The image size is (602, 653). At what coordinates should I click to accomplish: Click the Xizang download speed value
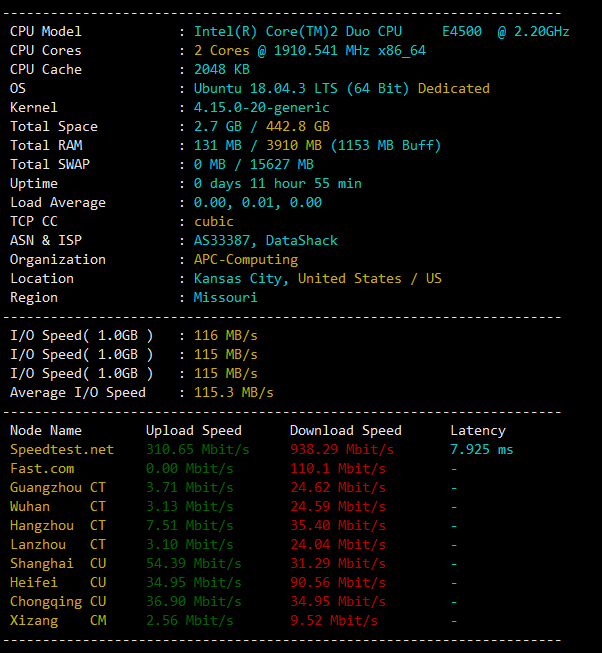coord(334,620)
